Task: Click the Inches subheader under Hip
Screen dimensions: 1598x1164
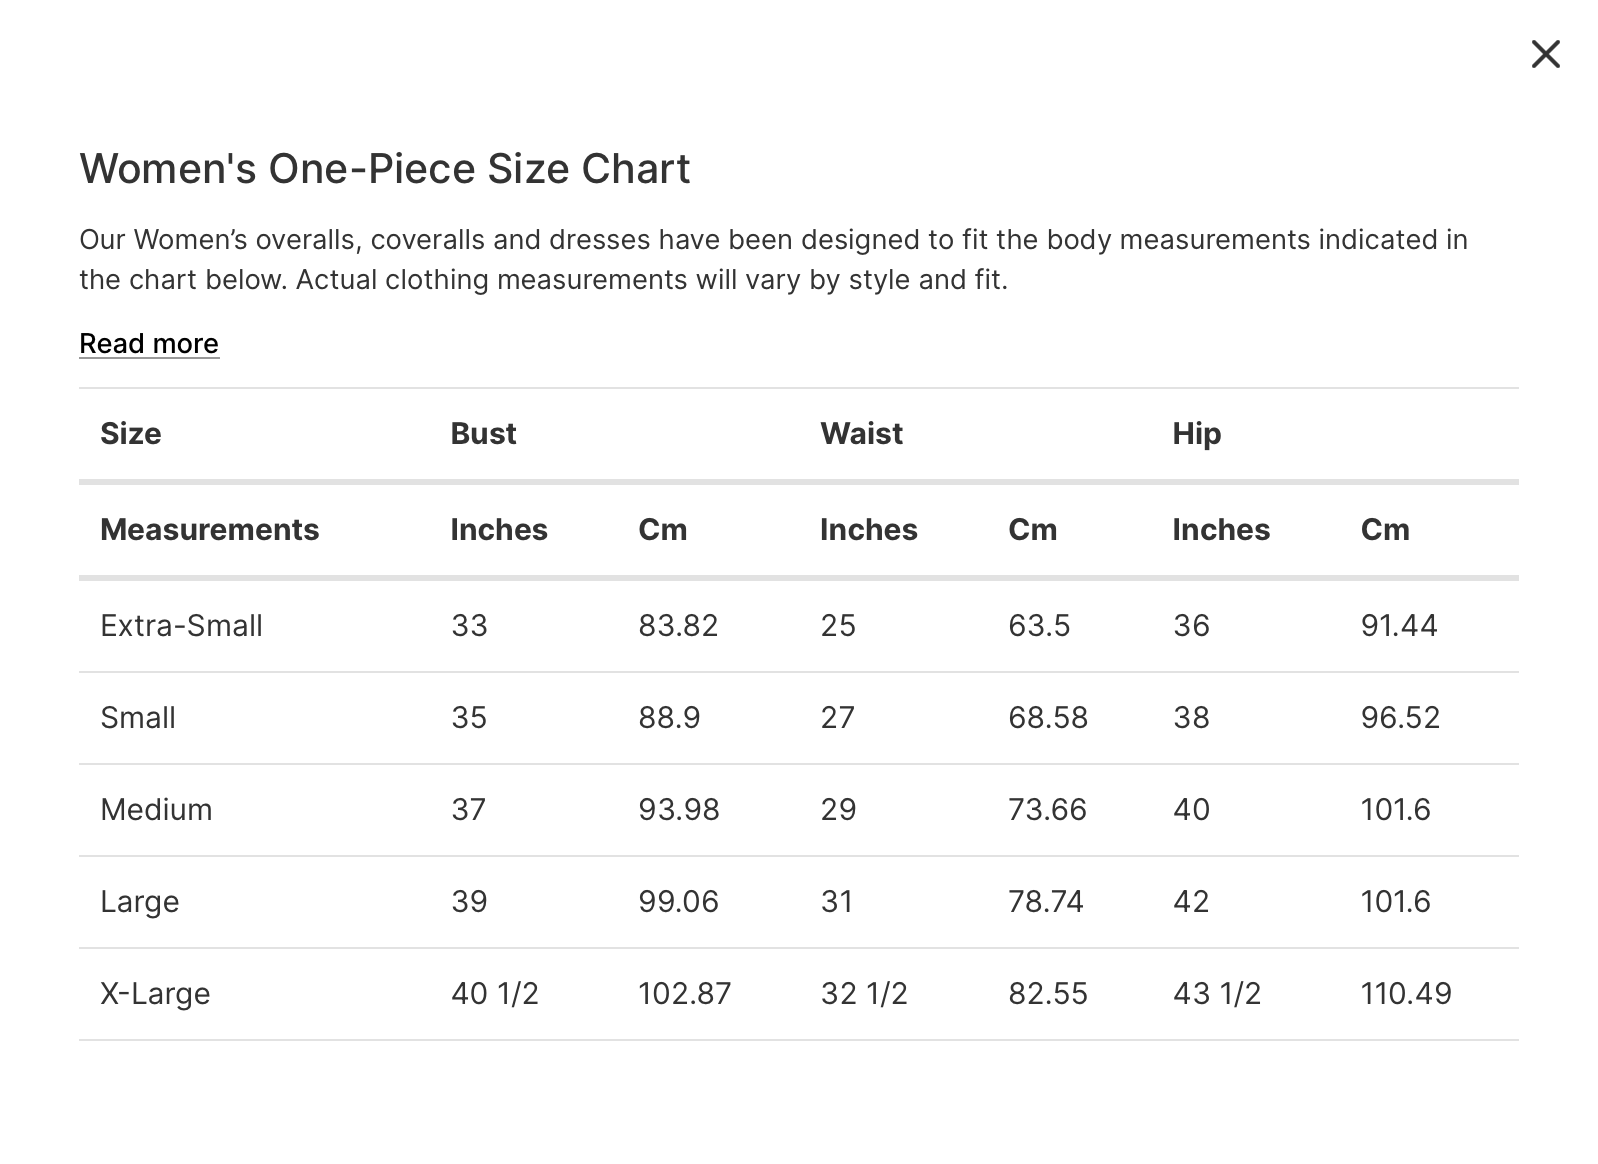Action: point(1221,530)
